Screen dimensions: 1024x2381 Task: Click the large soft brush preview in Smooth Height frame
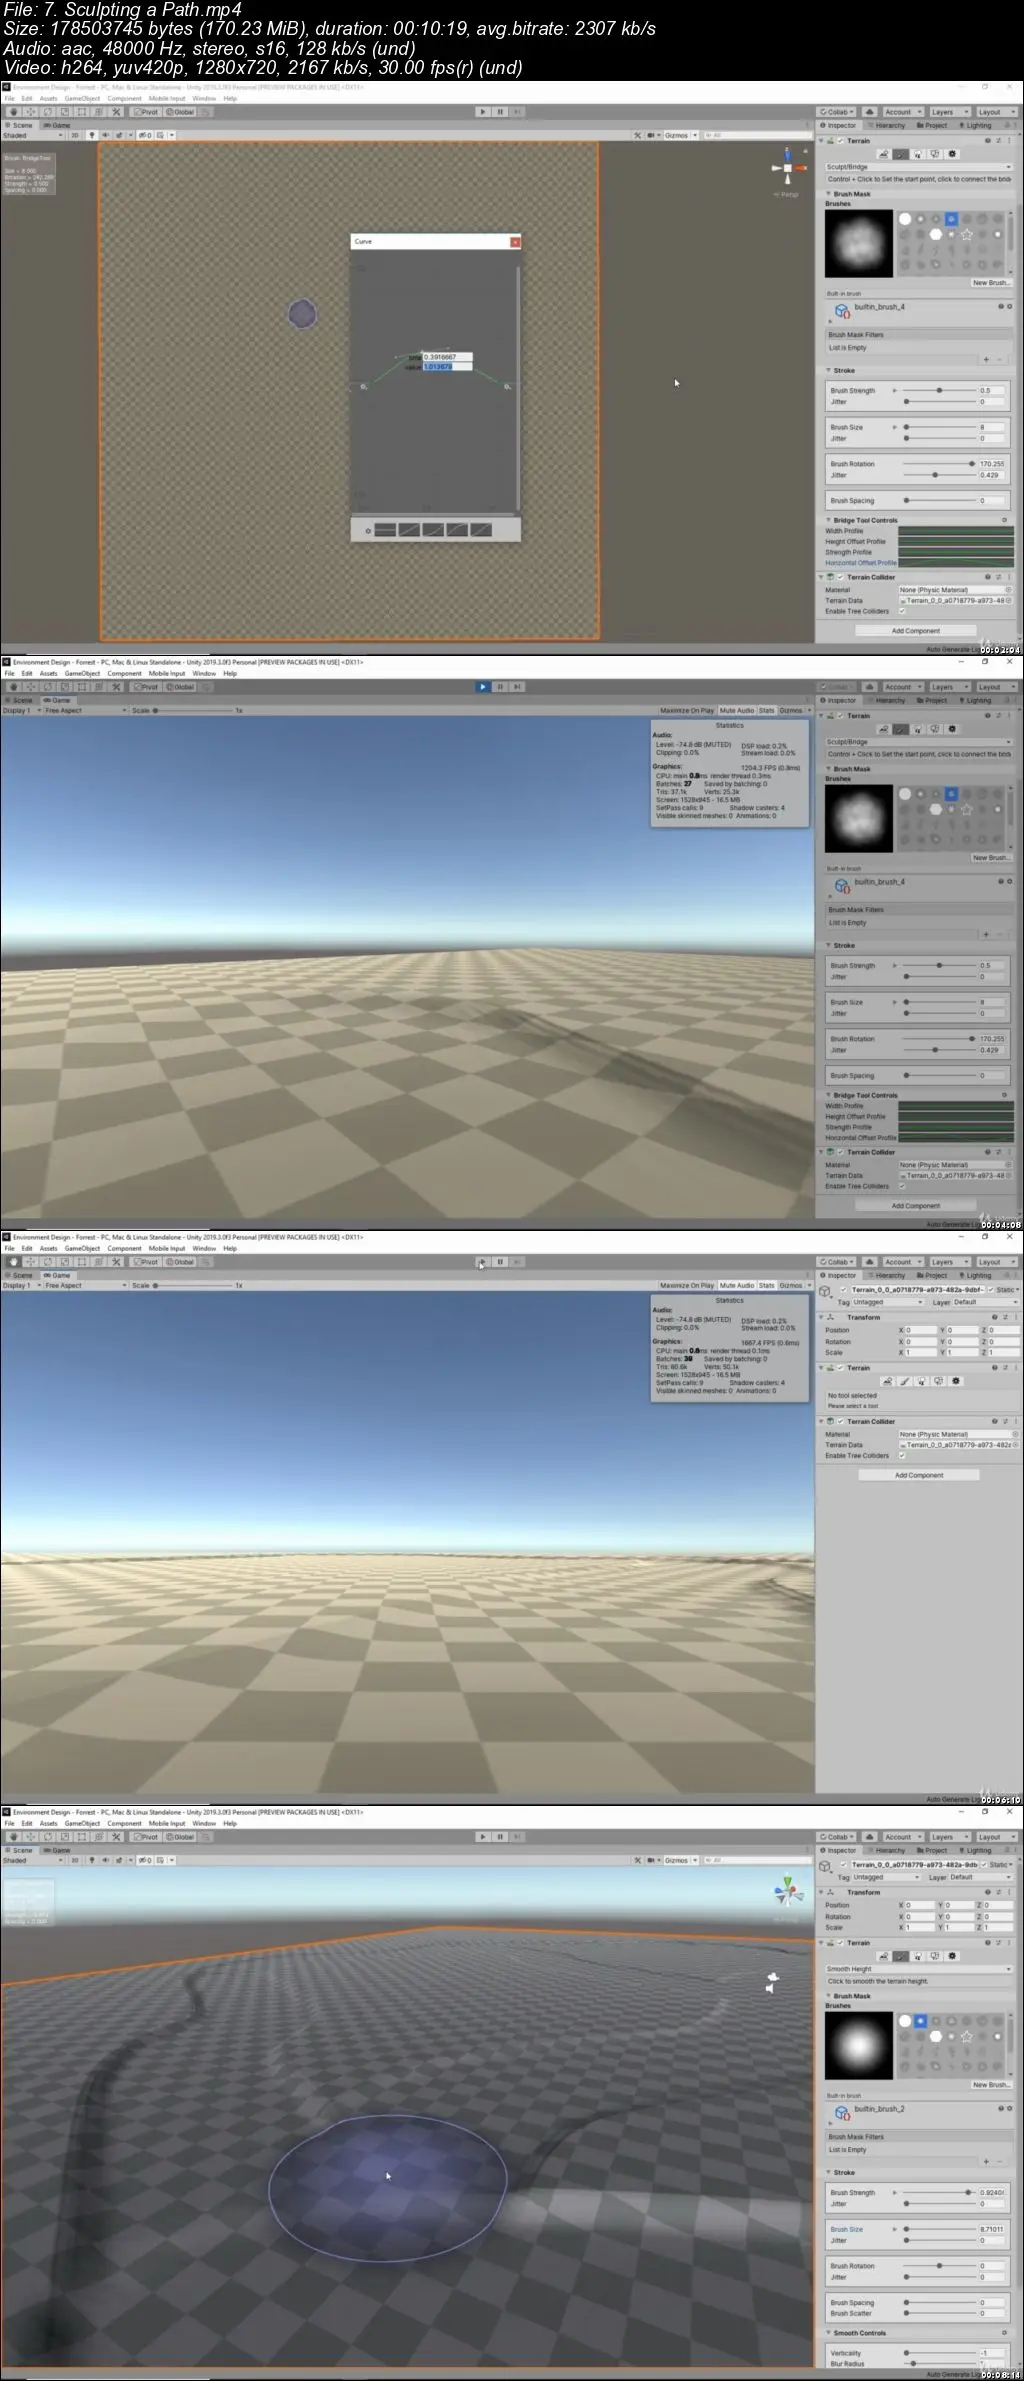coord(858,2045)
